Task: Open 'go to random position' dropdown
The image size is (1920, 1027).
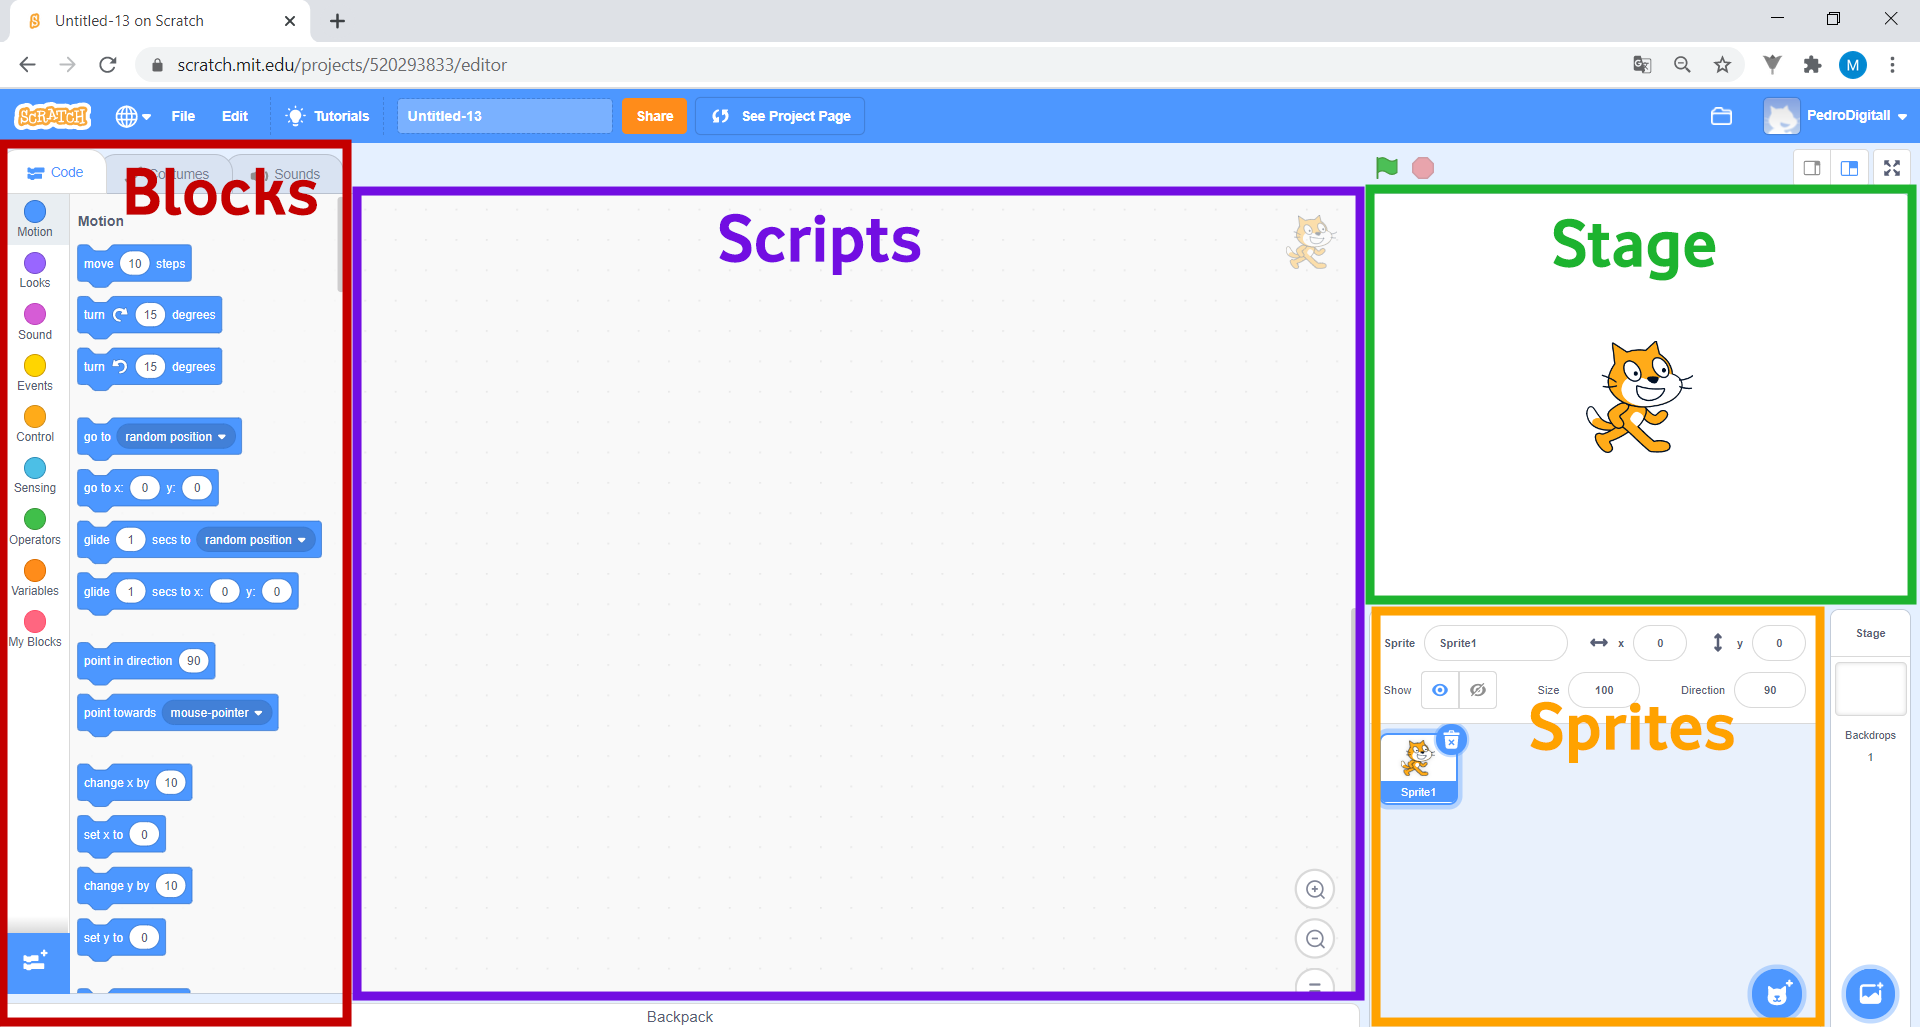Action: (x=176, y=437)
